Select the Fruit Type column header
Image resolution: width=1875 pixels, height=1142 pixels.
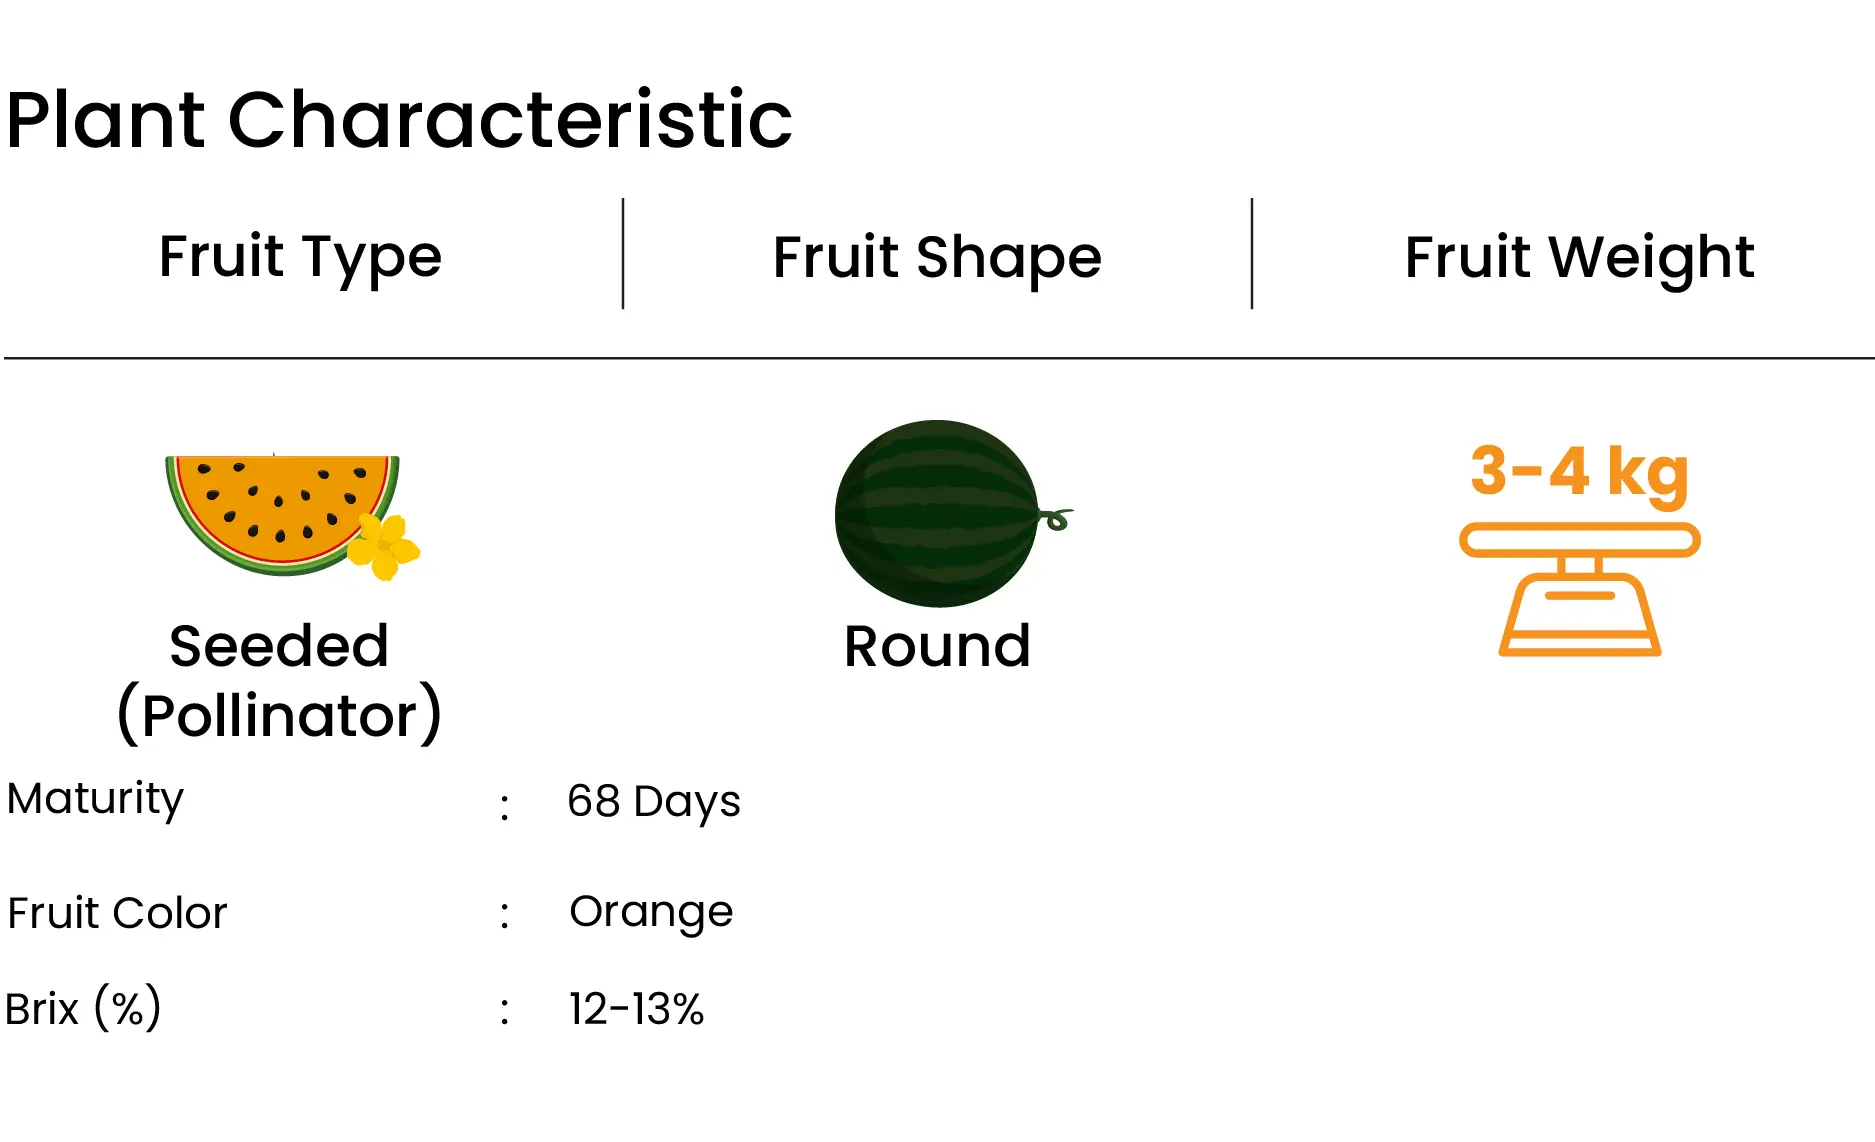pyautogui.click(x=300, y=257)
